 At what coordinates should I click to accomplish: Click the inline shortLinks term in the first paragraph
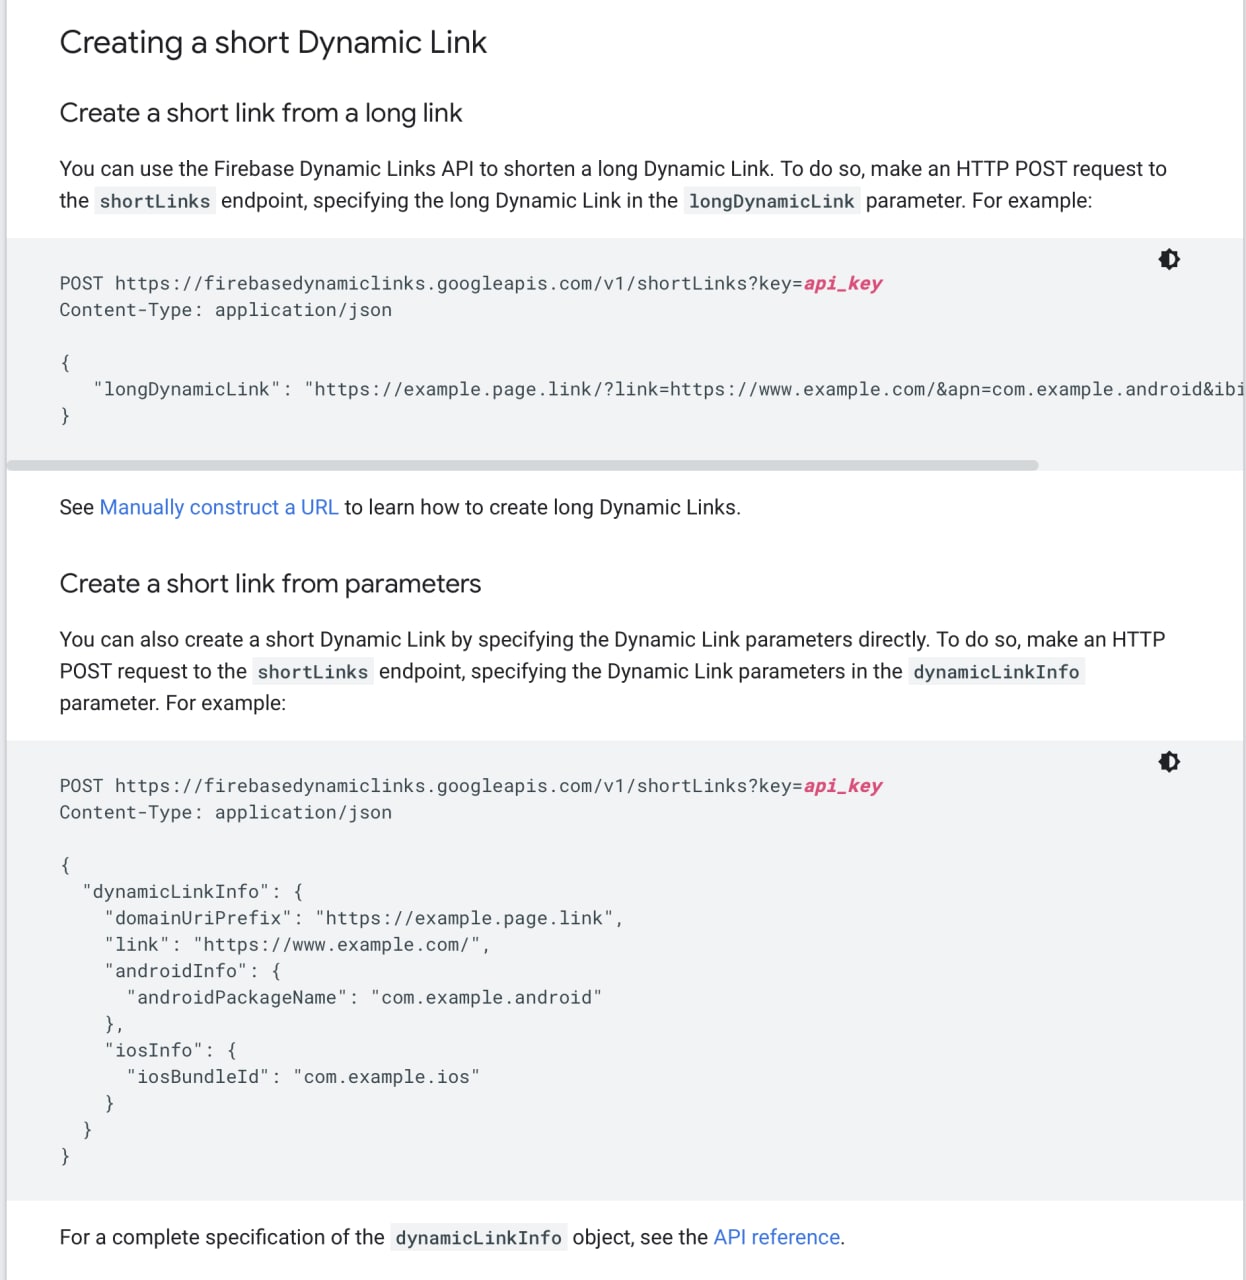tap(155, 201)
